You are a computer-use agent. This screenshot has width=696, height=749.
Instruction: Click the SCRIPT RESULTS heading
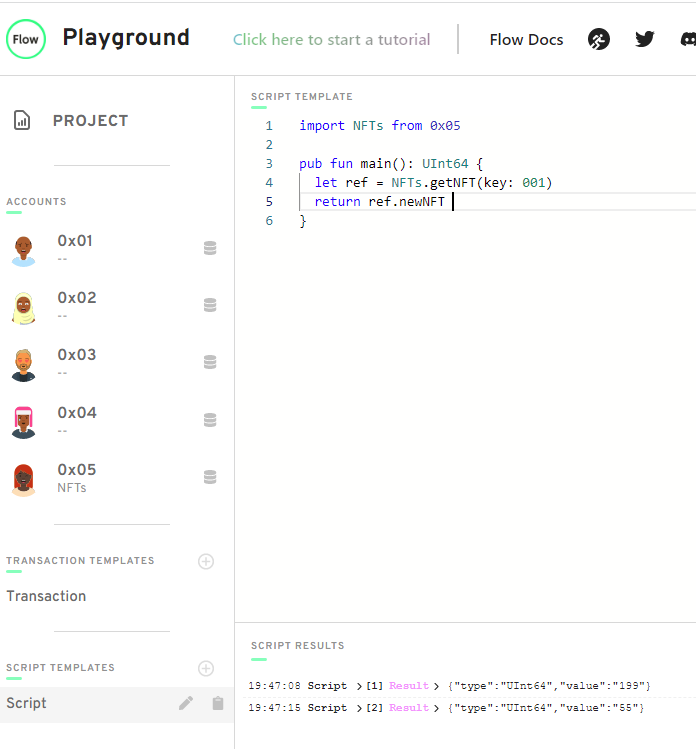coord(298,646)
